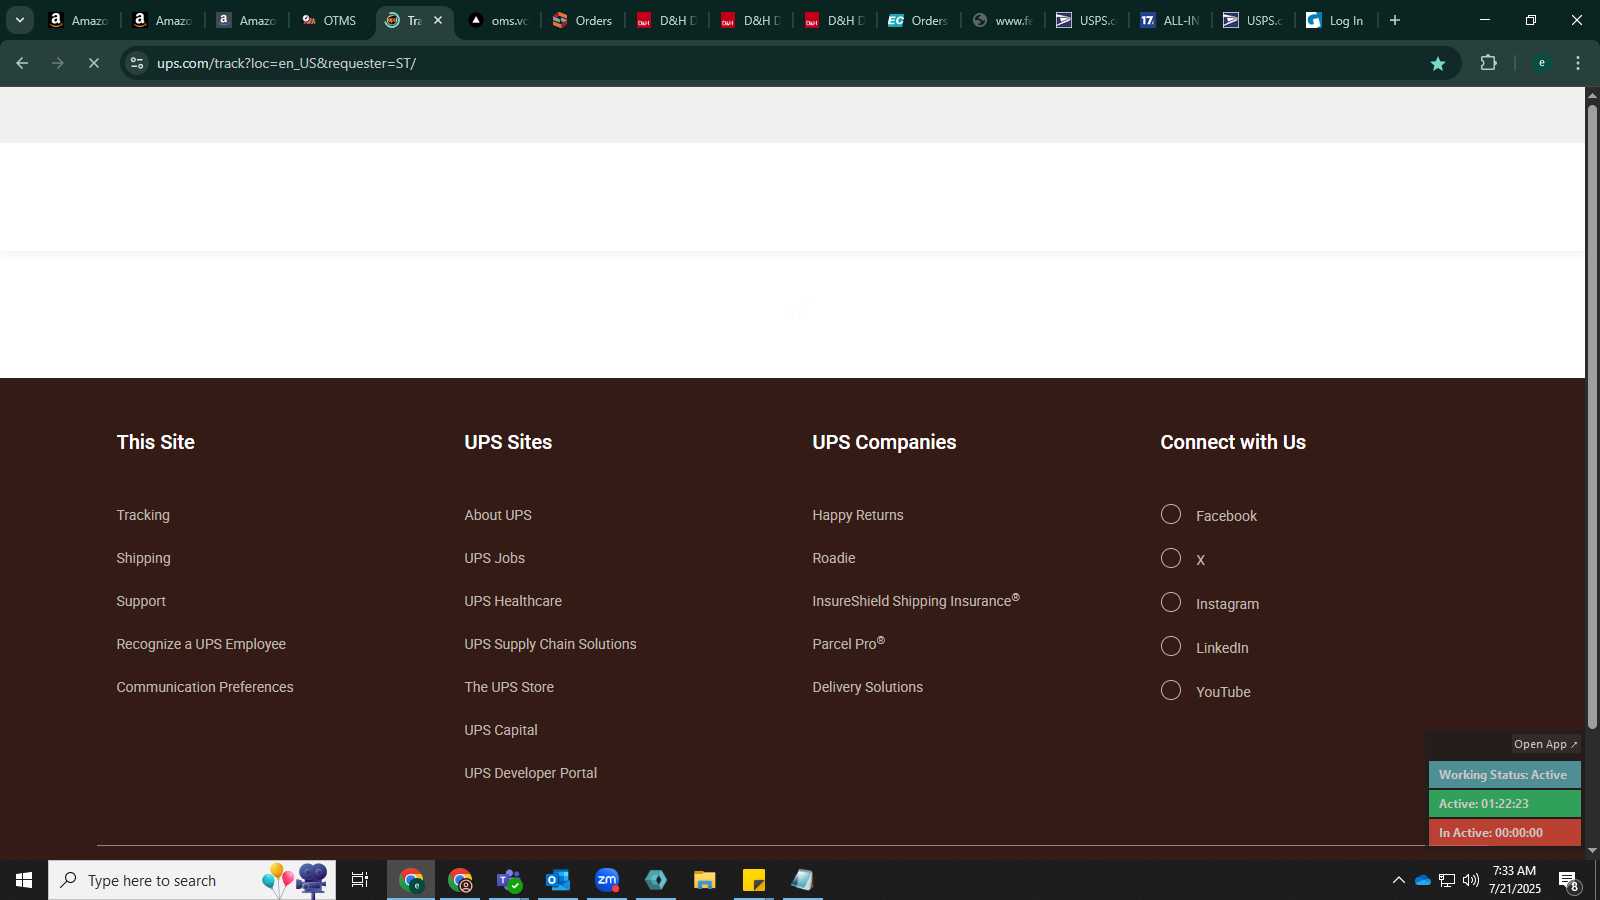
Task: Open the OneDrive tray icon
Action: (1423, 880)
